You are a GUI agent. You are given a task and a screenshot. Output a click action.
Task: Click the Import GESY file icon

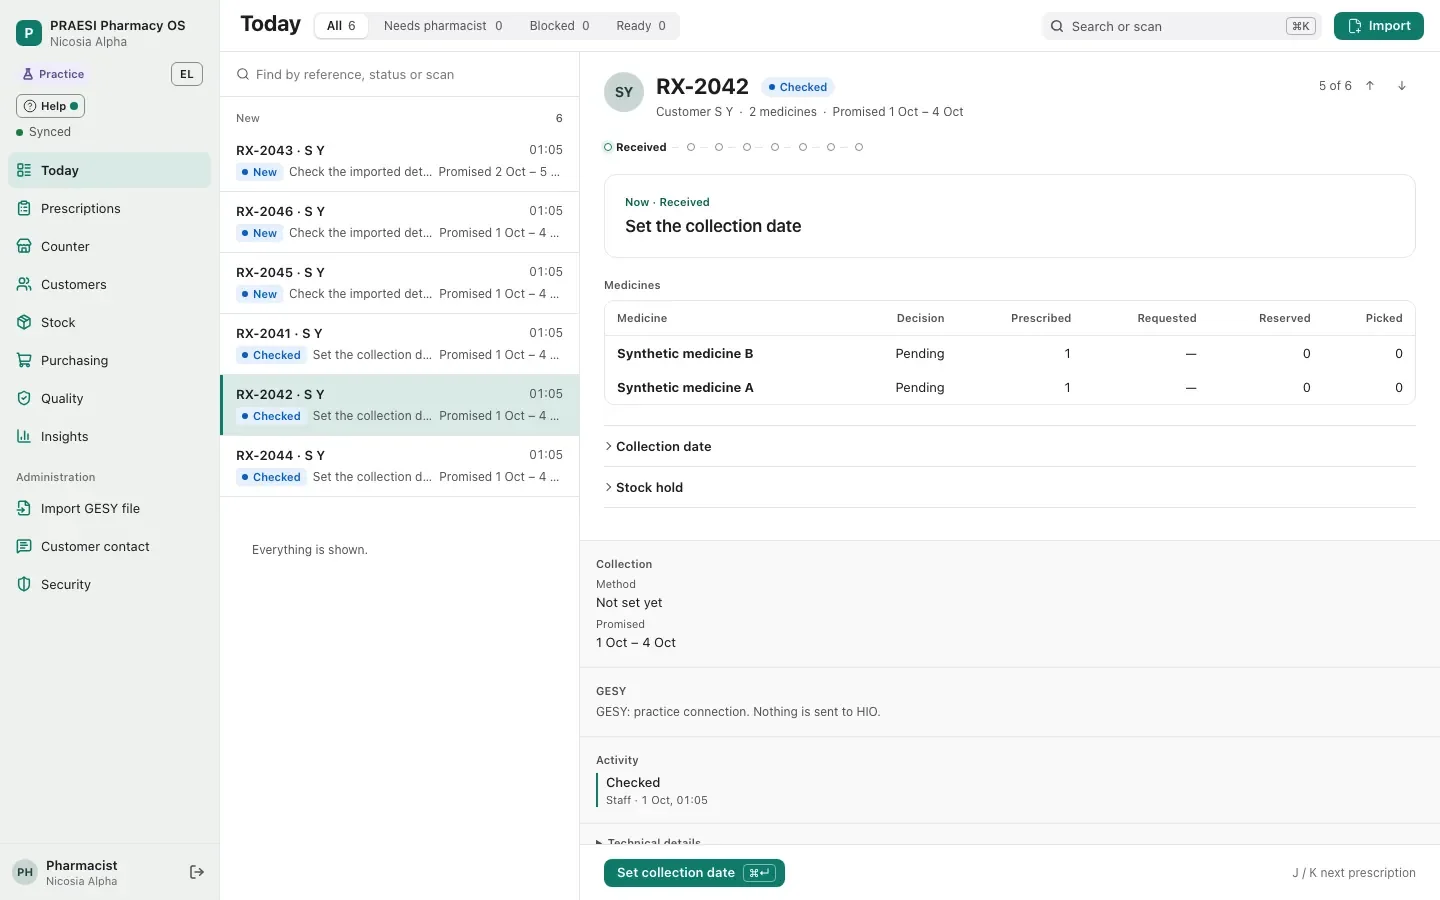tap(24, 509)
